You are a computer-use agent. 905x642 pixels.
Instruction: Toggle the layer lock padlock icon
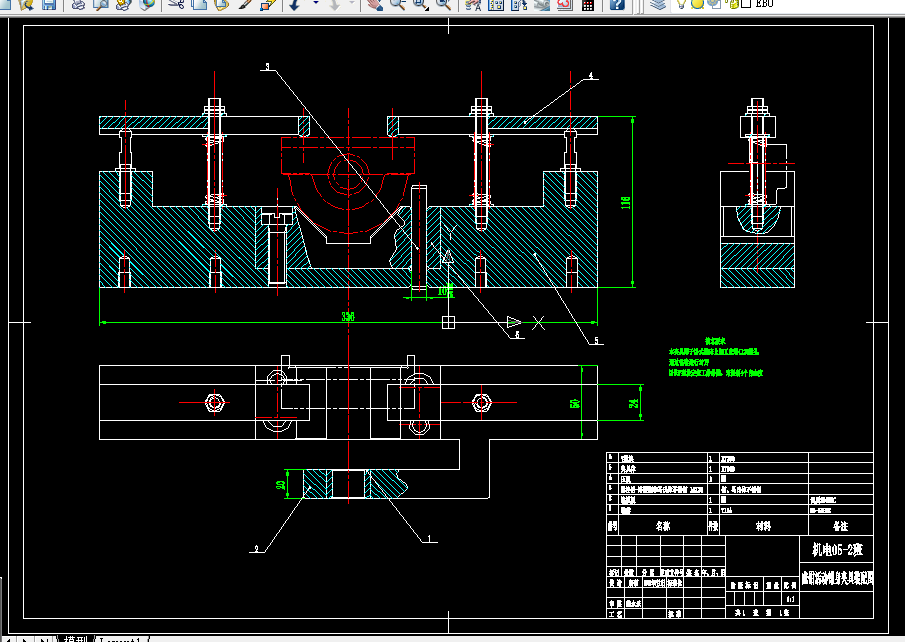coord(734,4)
